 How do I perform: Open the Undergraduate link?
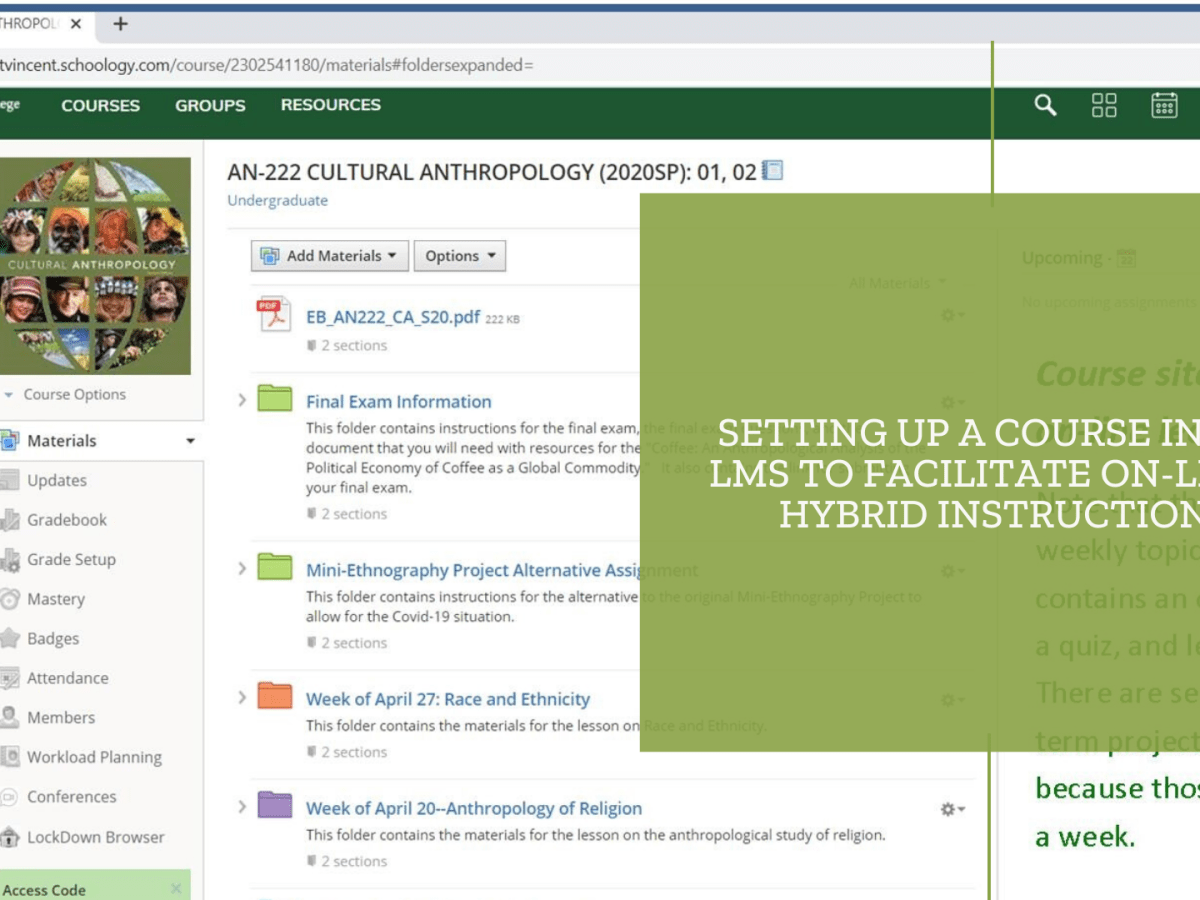click(x=276, y=200)
